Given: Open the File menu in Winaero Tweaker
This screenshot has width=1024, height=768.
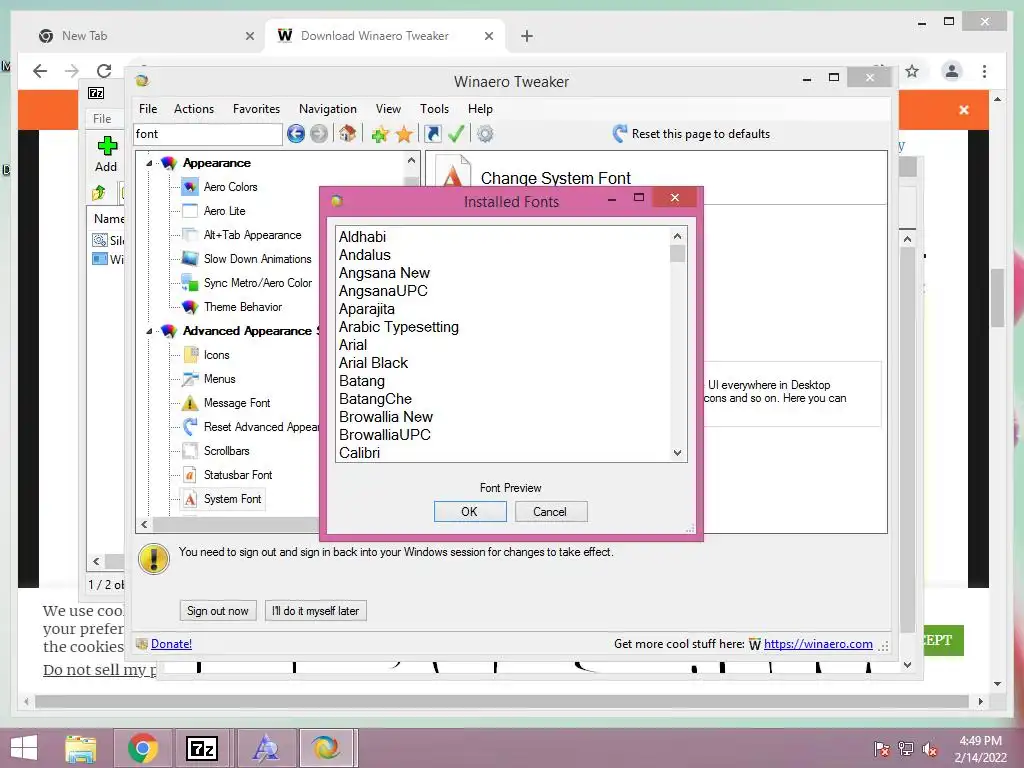Looking at the screenshot, I should tap(148, 109).
